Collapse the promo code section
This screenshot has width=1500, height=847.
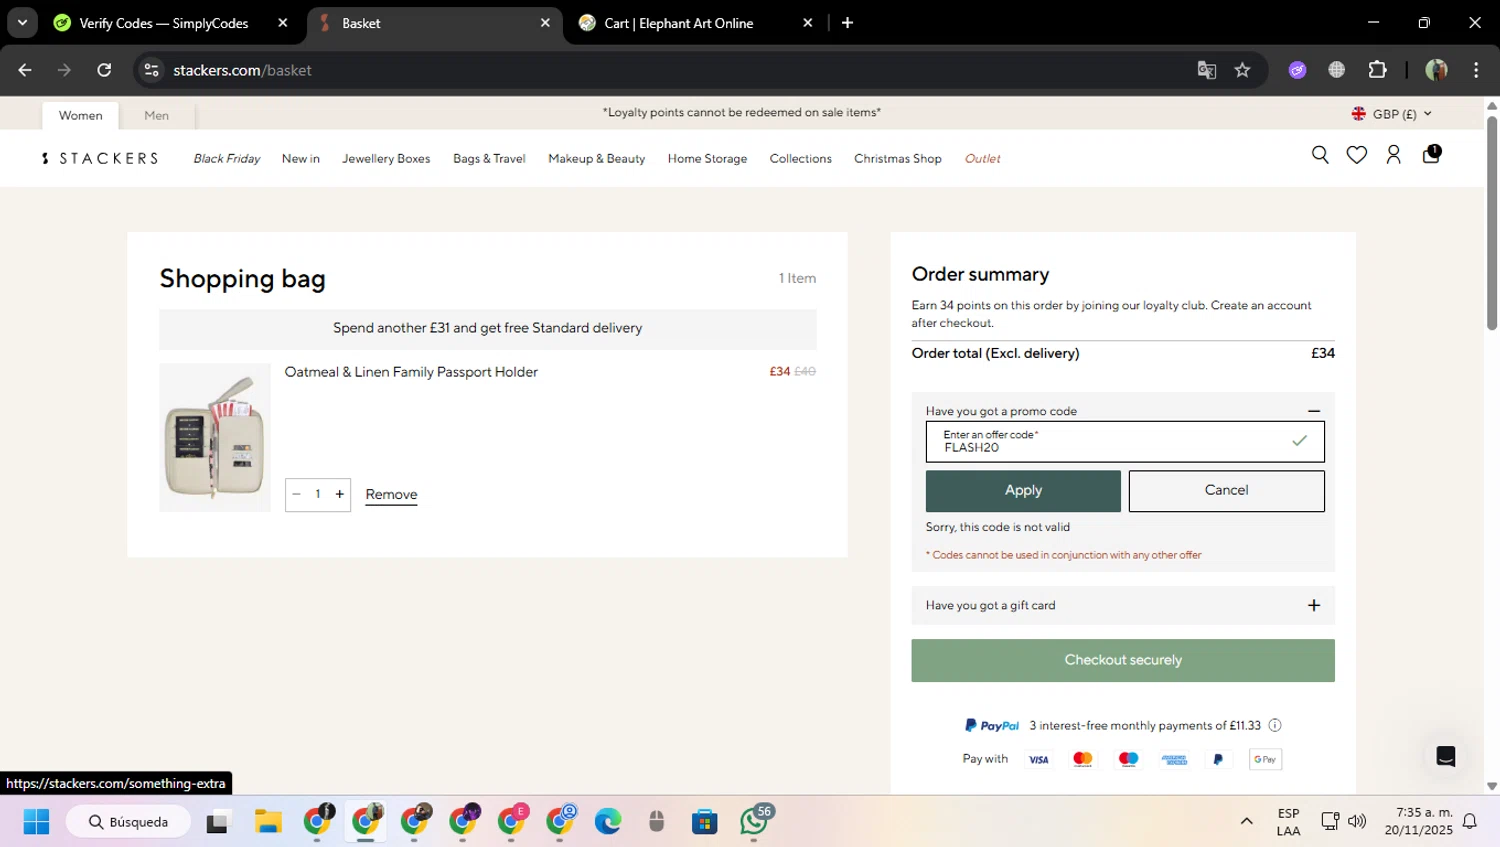pyautogui.click(x=1314, y=411)
